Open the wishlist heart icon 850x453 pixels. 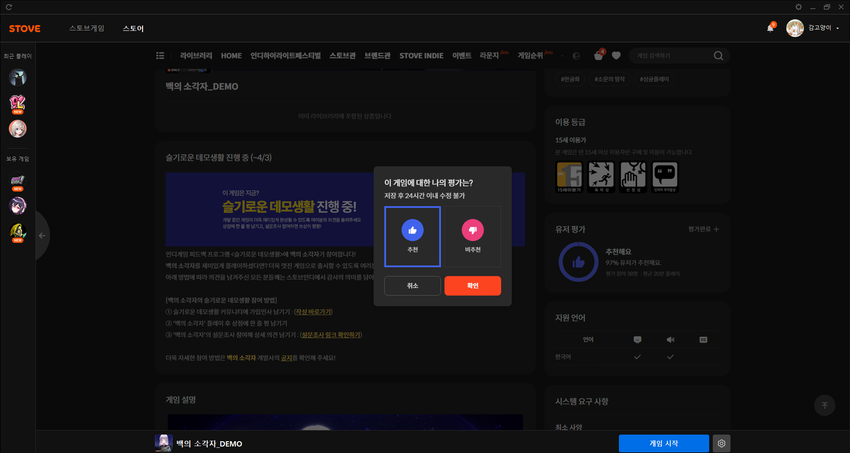[x=616, y=55]
